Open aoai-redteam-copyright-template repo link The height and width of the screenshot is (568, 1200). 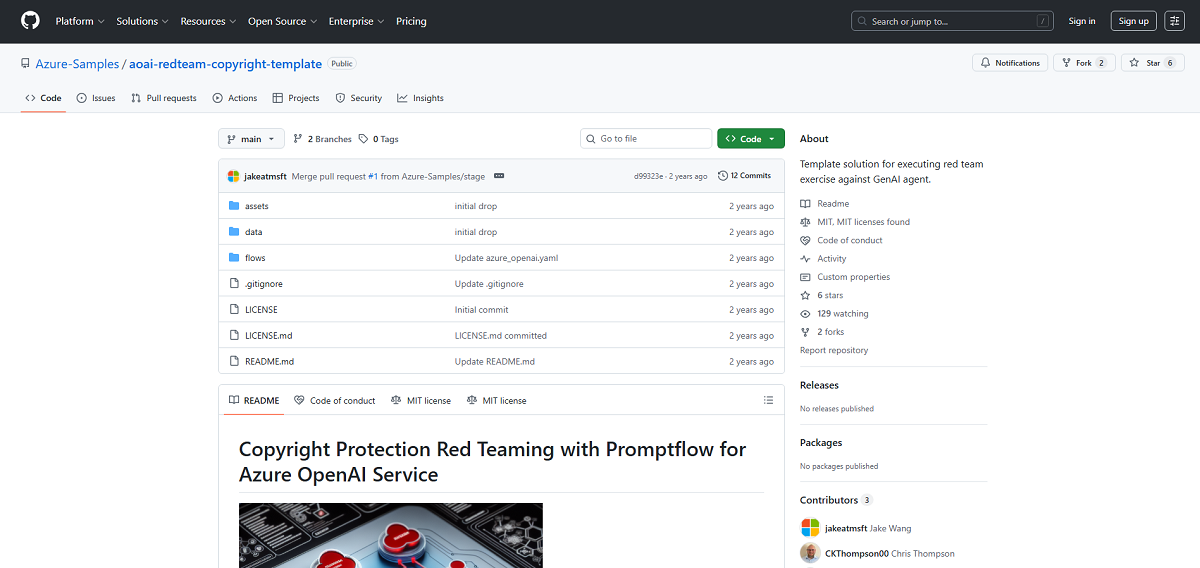click(x=226, y=63)
